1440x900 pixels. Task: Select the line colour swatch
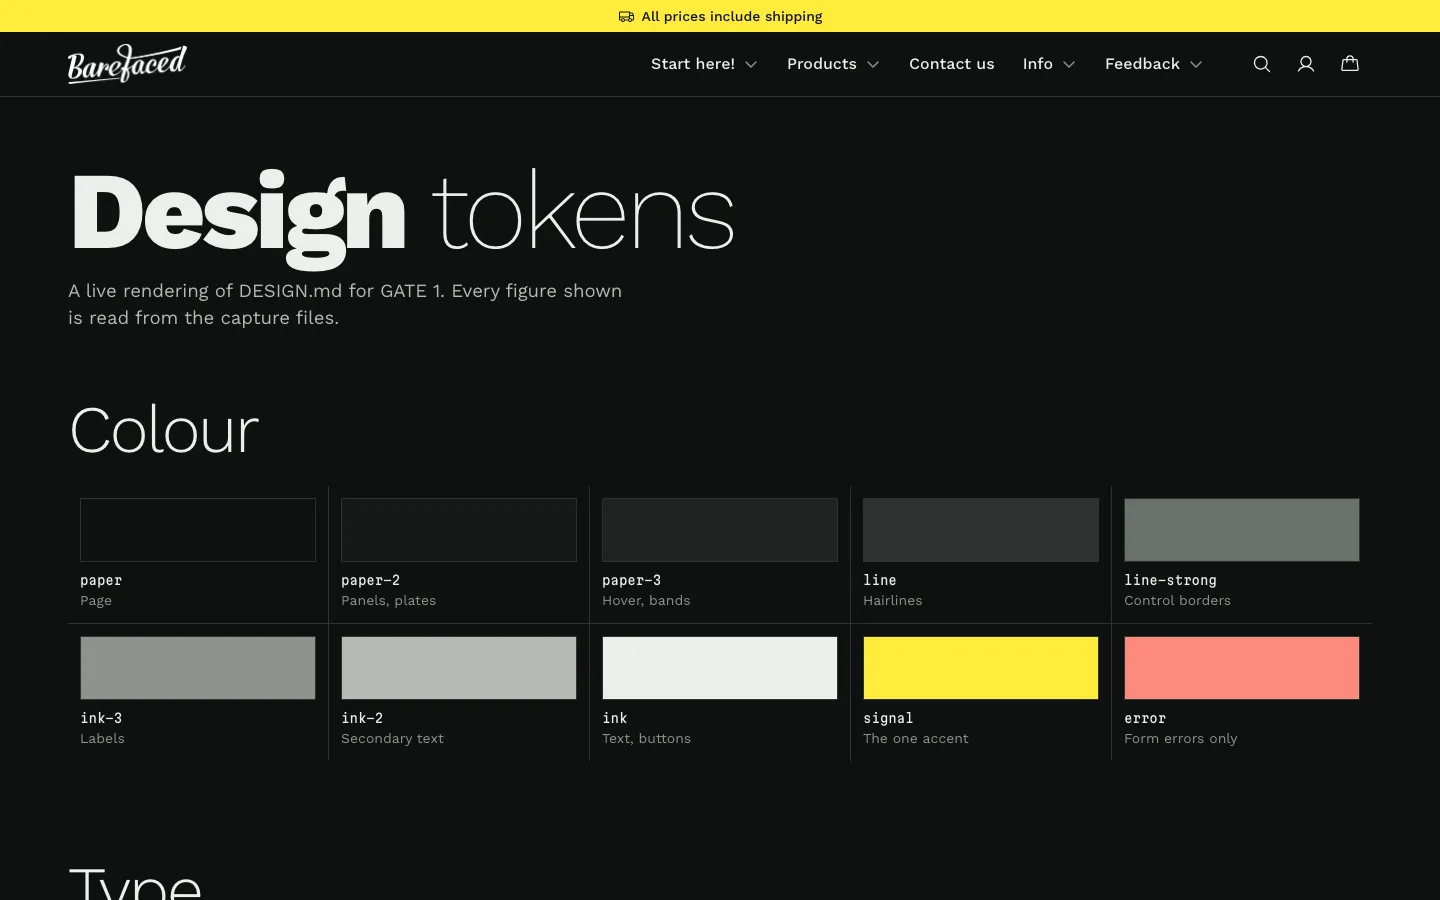tap(981, 530)
